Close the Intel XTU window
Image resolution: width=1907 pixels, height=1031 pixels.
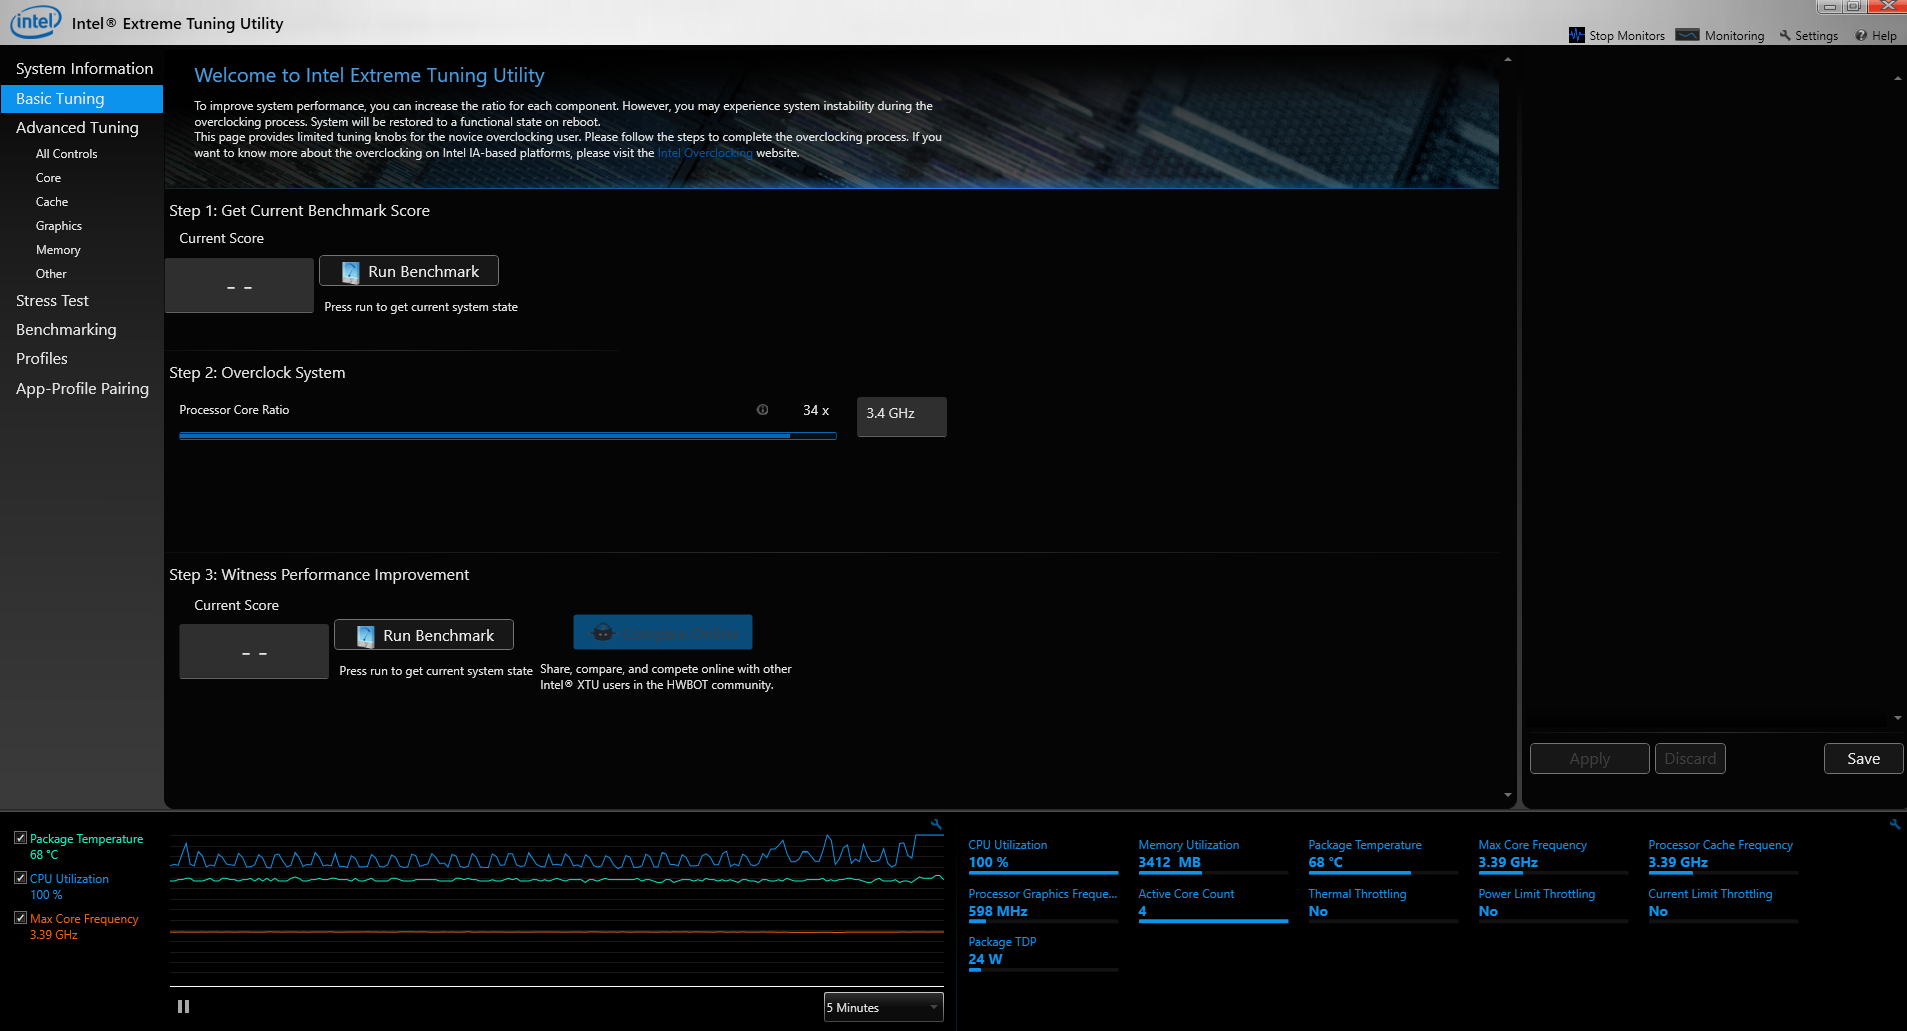pos(1886,6)
